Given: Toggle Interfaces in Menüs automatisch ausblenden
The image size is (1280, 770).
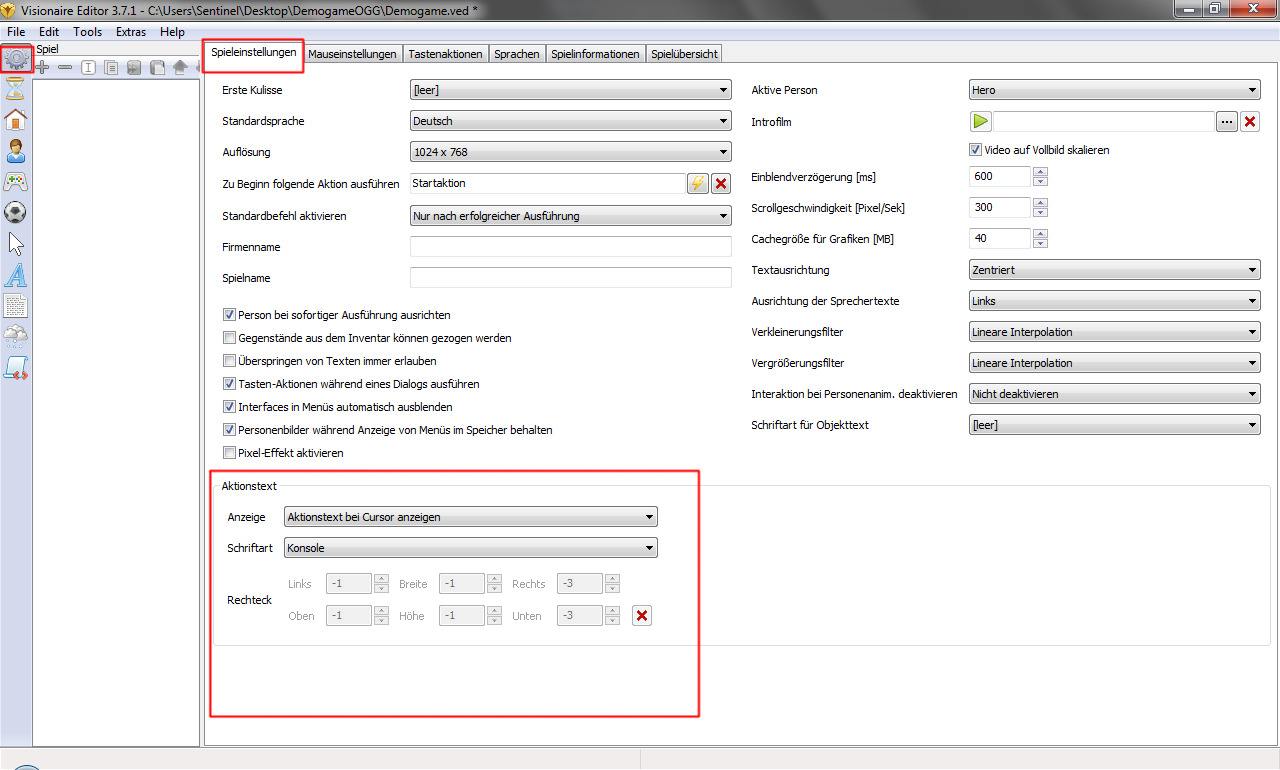Looking at the screenshot, I should 230,407.
